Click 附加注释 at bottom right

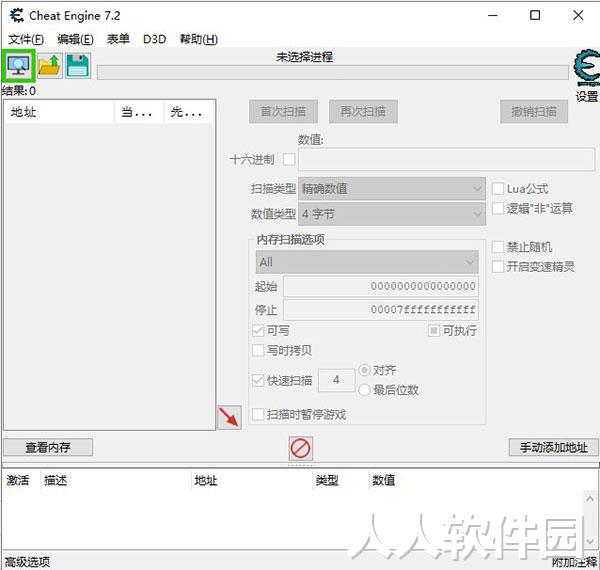575,562
